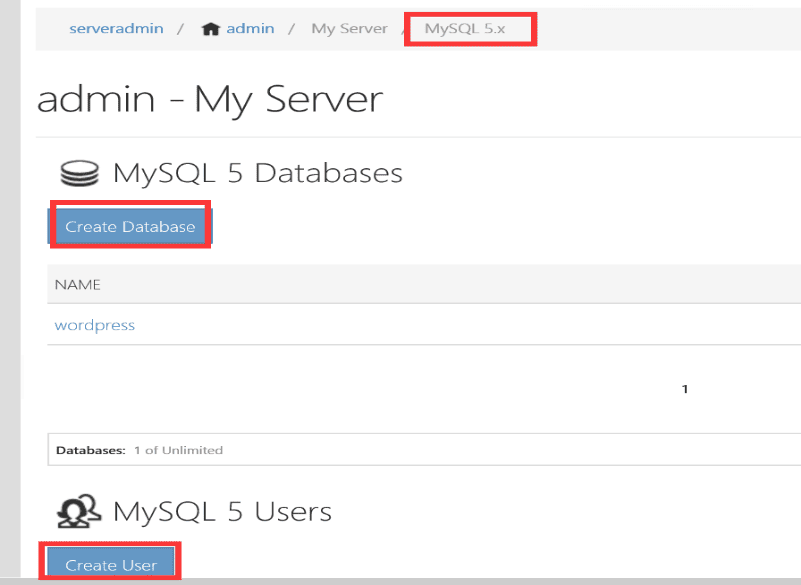Image resolution: width=801 pixels, height=585 pixels.
Task: Open the wordpress database entry
Action: coord(94,325)
